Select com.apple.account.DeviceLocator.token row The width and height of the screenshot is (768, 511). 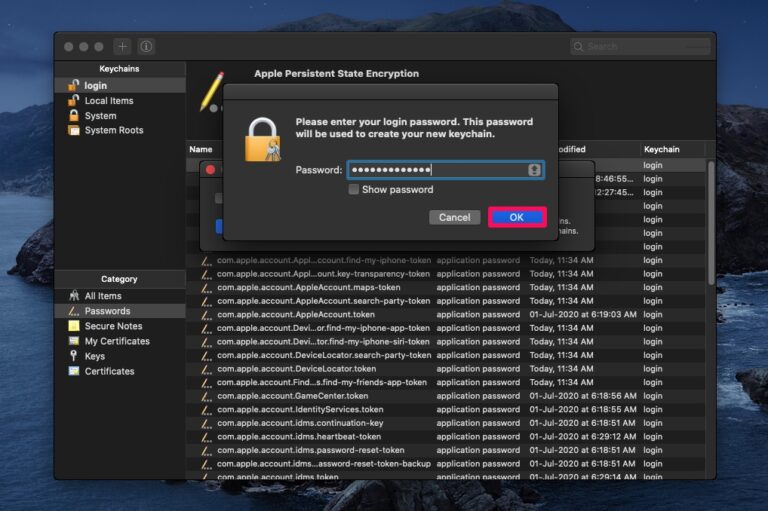tap(446, 369)
